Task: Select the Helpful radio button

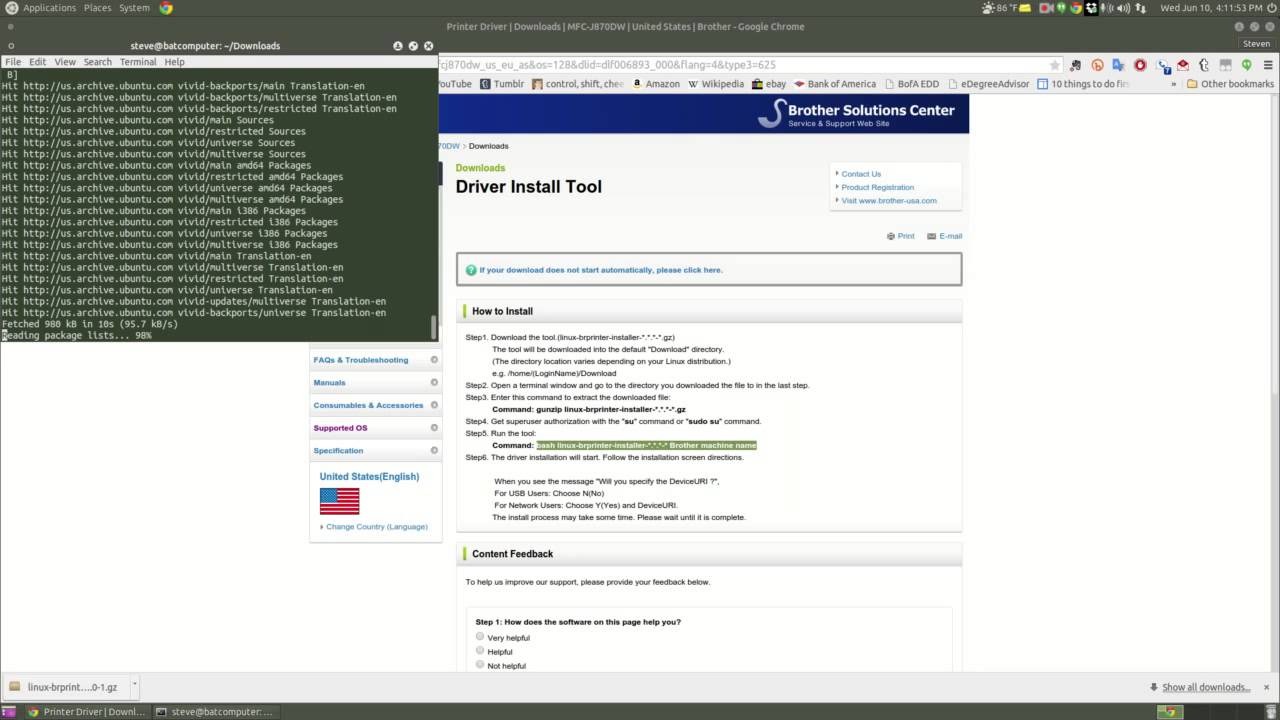Action: 480,650
